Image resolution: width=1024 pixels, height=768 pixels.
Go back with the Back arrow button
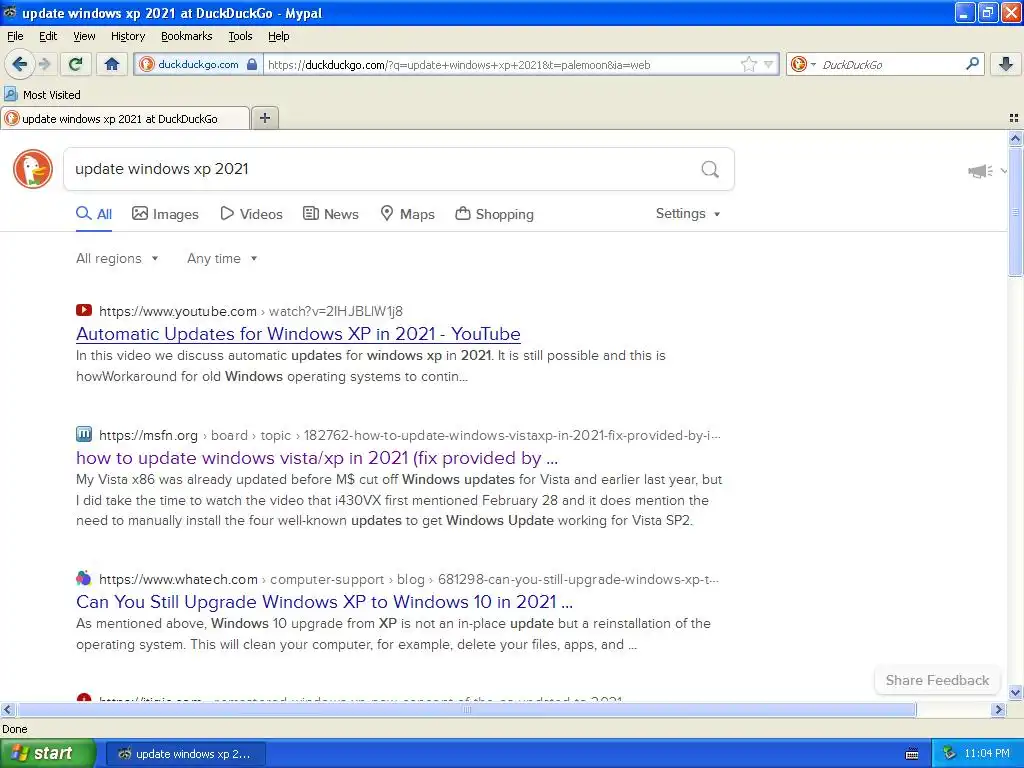(20, 64)
